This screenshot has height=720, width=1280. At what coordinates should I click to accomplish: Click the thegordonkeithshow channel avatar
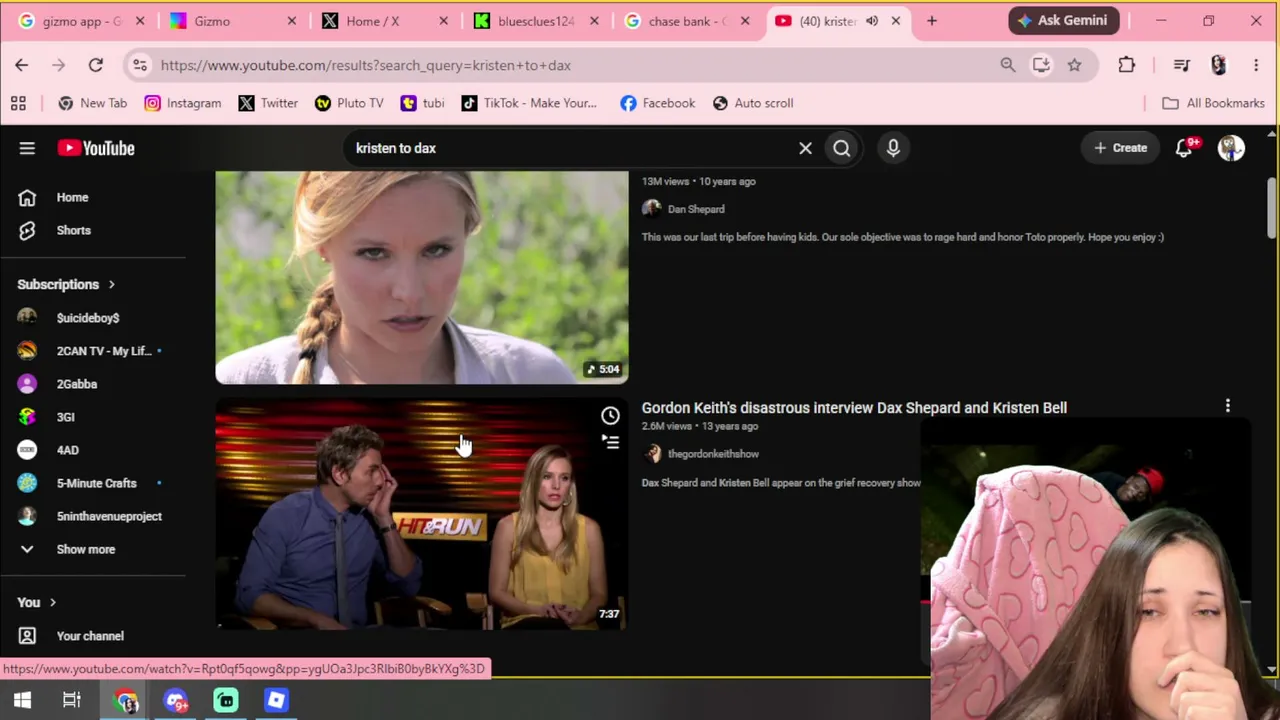coord(652,454)
